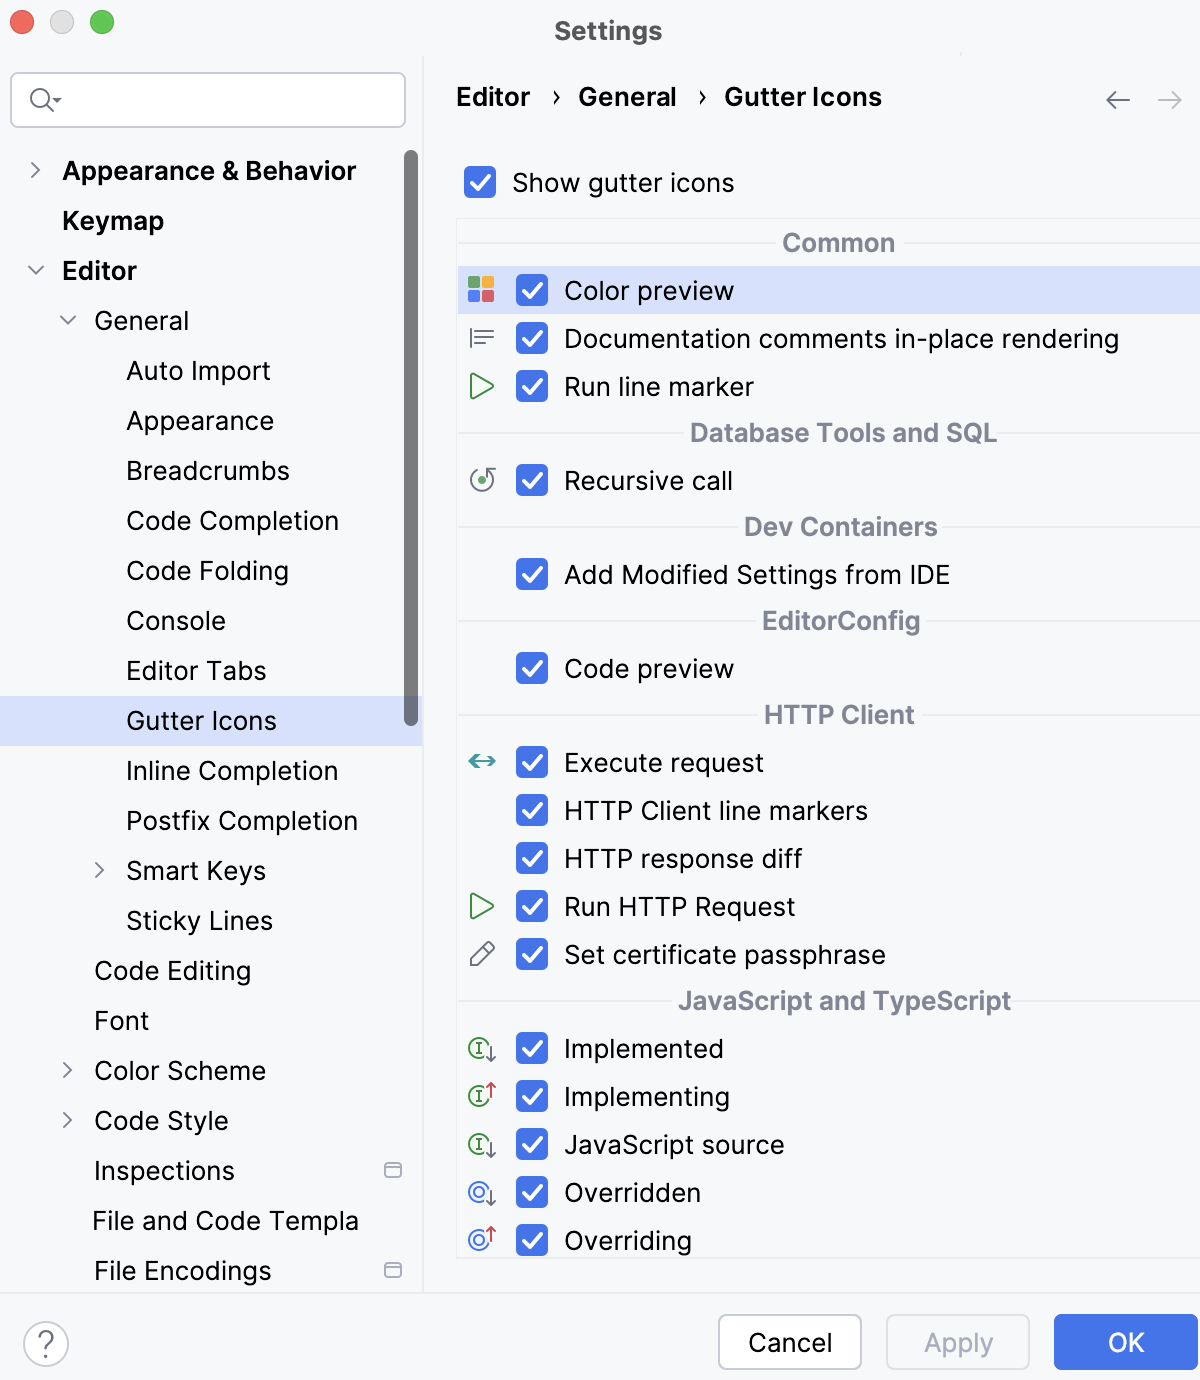
Task: Click the Color preview gutter icon
Action: (x=483, y=290)
